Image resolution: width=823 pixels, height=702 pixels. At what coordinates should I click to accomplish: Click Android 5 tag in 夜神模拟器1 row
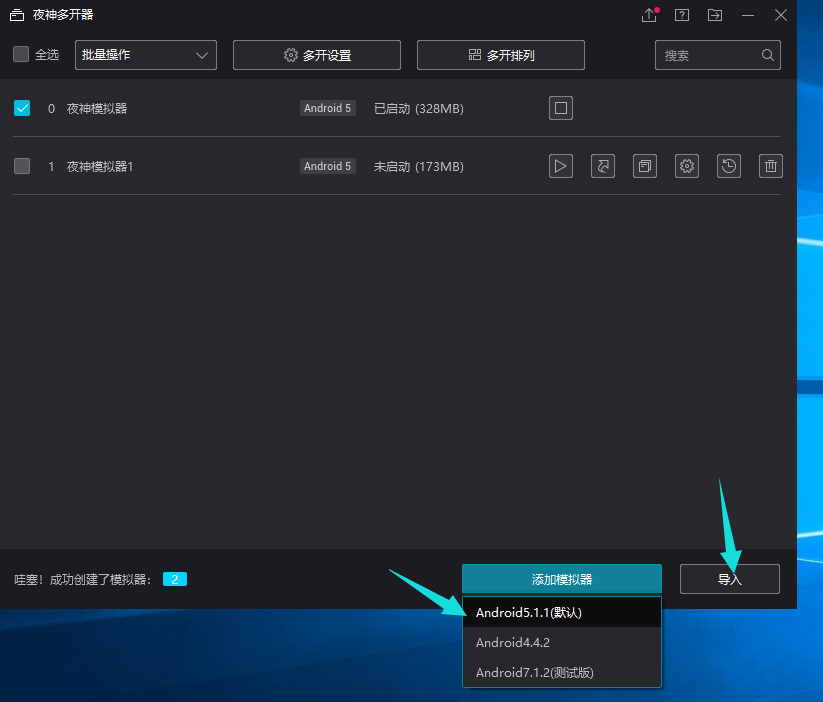[x=328, y=166]
